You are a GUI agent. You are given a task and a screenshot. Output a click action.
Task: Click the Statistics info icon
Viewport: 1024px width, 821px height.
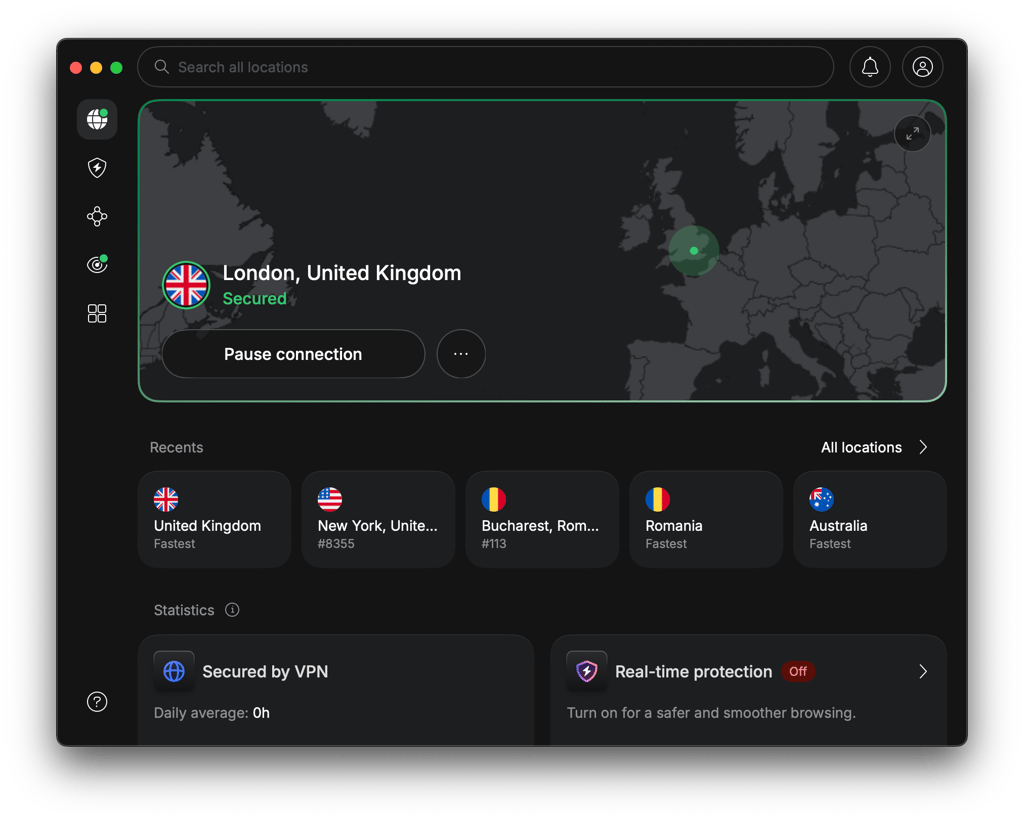(232, 609)
